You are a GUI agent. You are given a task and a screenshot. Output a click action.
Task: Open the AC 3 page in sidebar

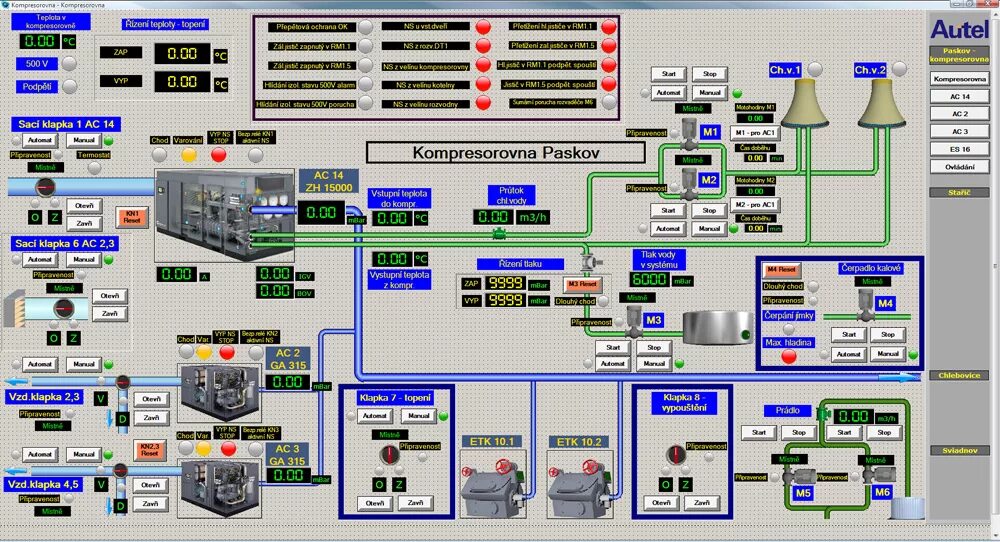[959, 131]
